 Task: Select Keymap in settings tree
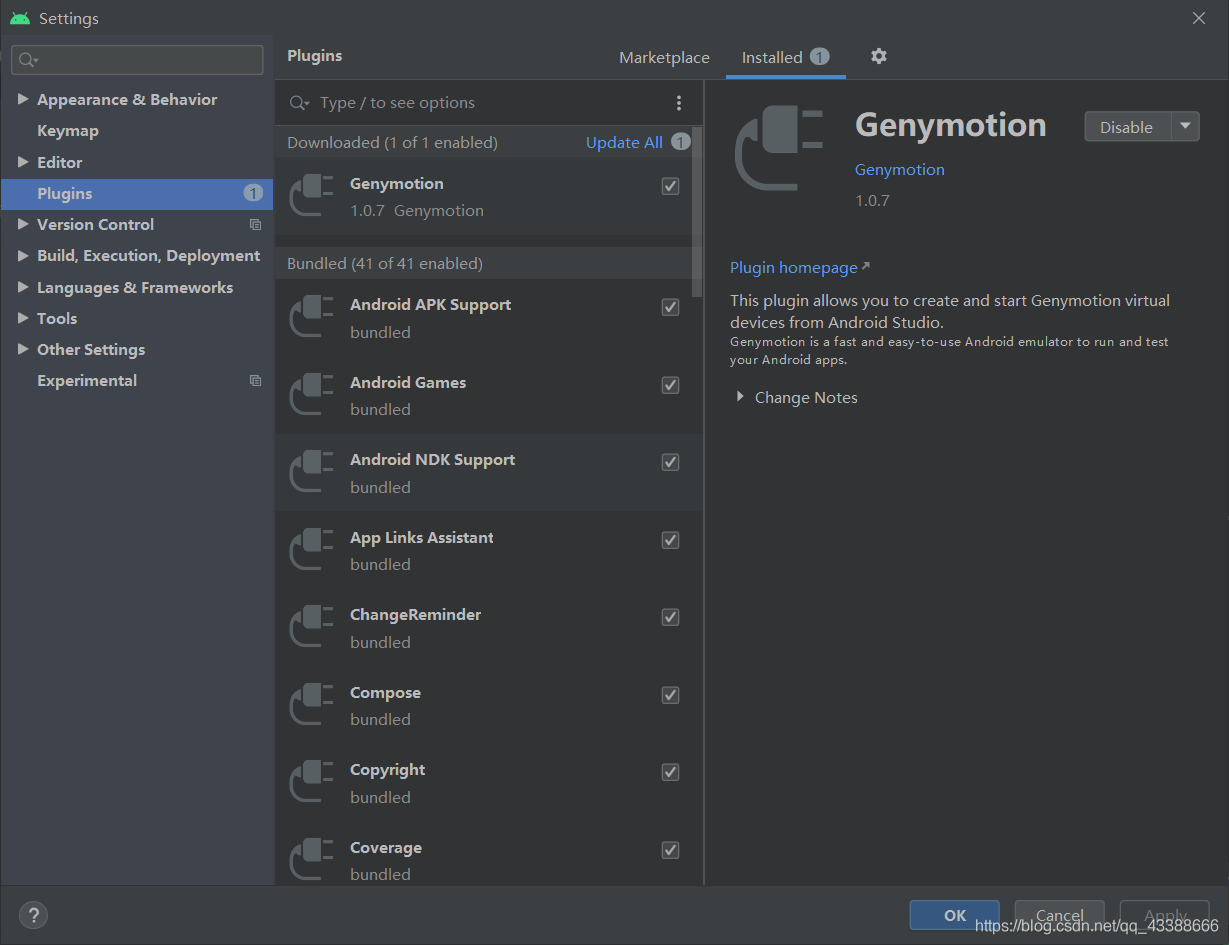[68, 131]
